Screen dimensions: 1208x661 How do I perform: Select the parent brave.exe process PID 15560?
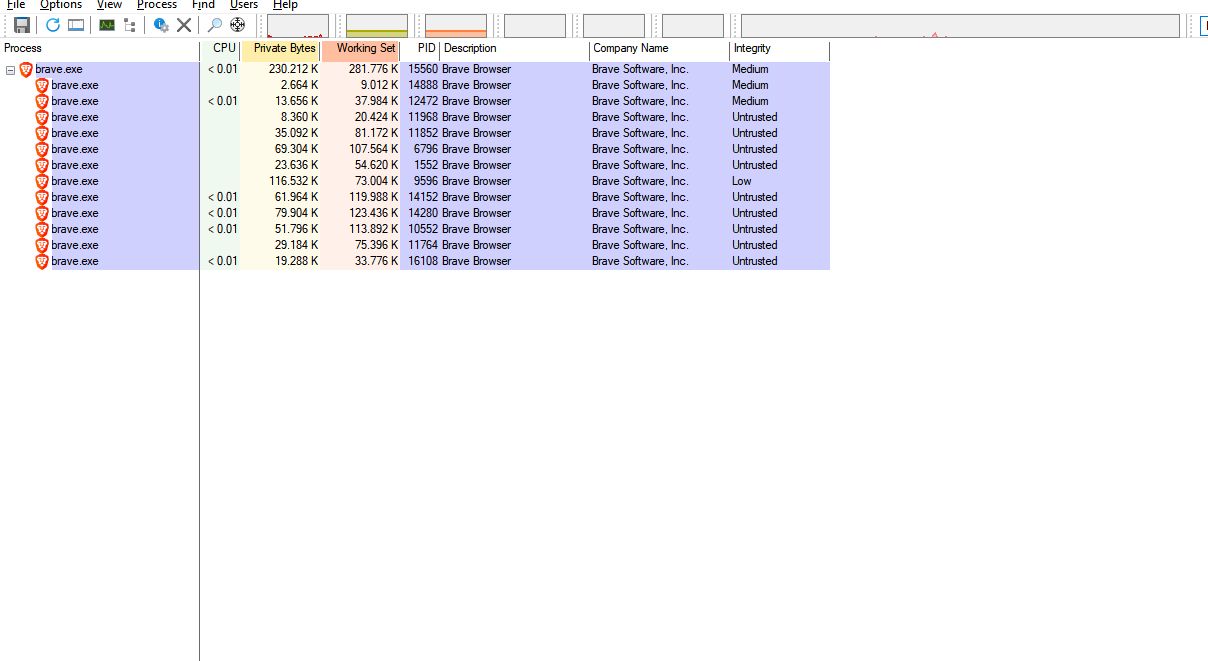pos(415,69)
